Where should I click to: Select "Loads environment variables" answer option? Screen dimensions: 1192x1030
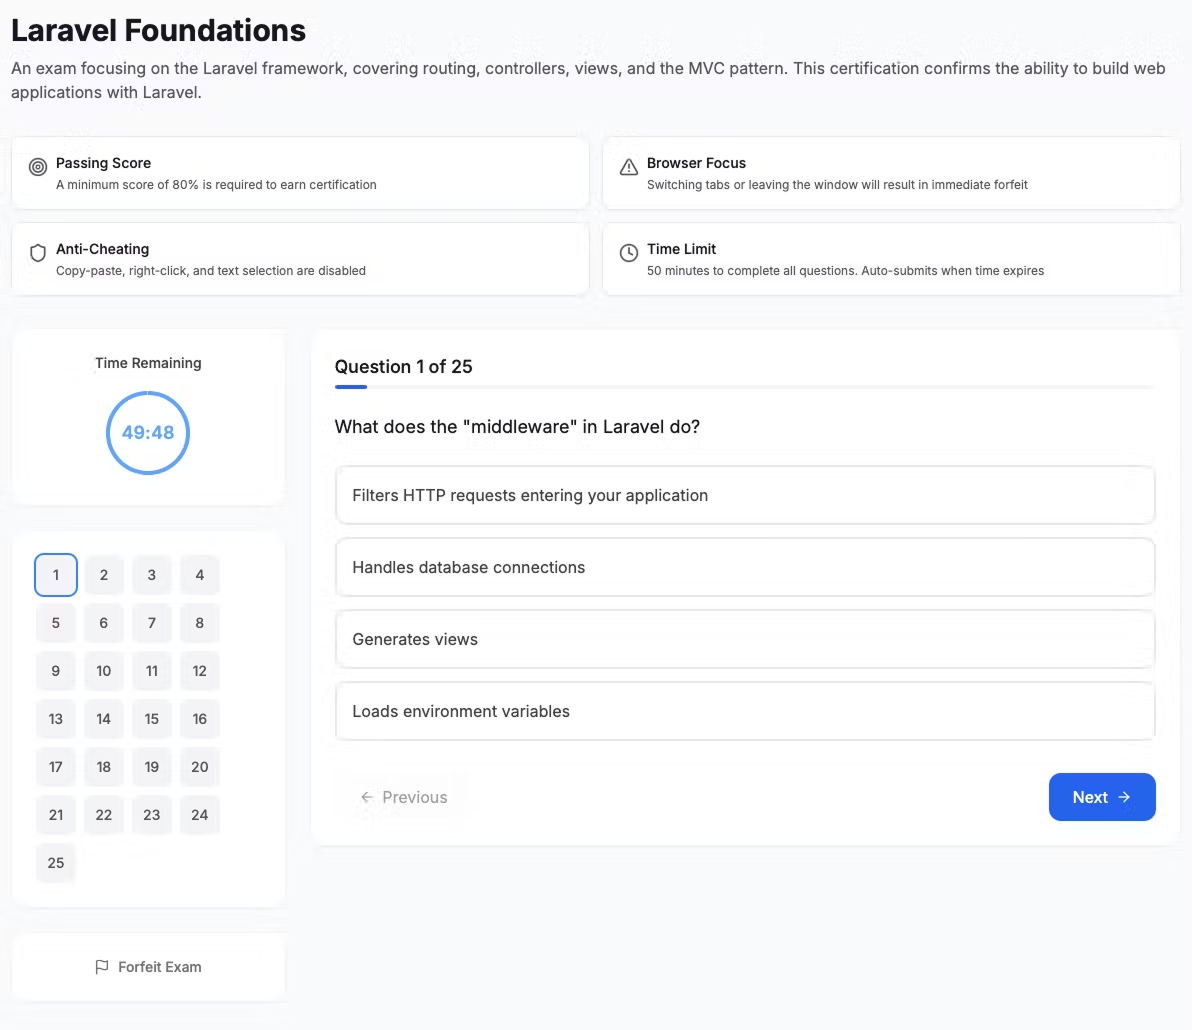pos(745,711)
